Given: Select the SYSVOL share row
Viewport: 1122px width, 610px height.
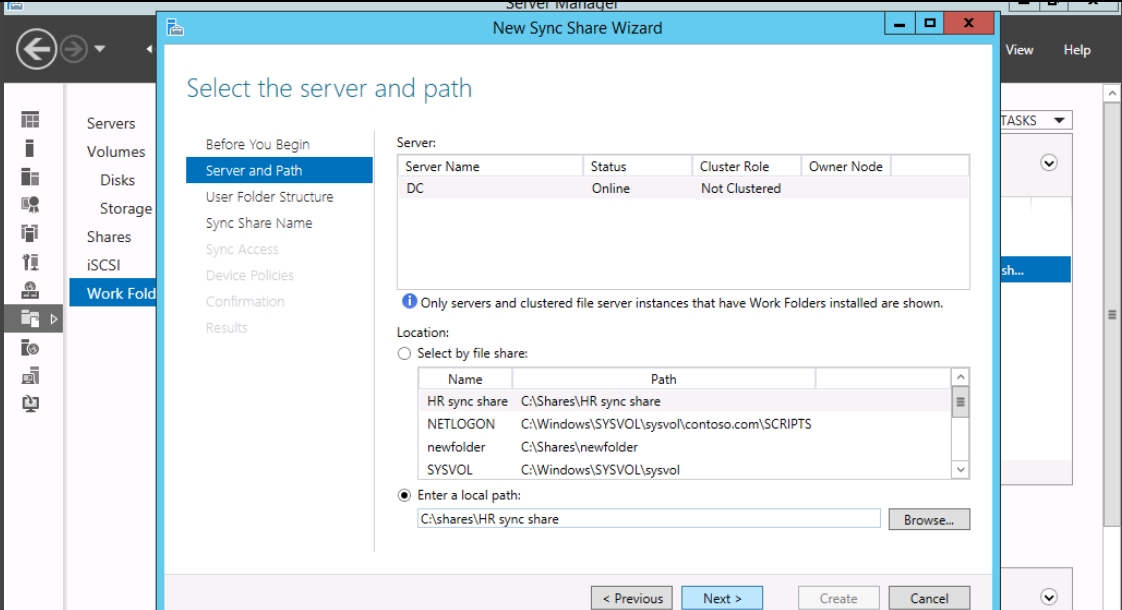Looking at the screenshot, I should 685,469.
